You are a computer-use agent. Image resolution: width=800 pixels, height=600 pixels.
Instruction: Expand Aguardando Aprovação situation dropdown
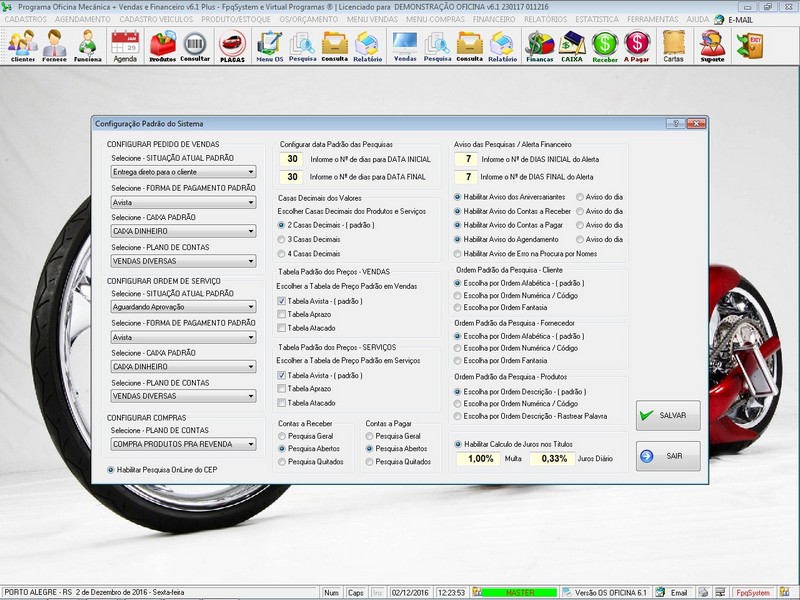[x=251, y=307]
